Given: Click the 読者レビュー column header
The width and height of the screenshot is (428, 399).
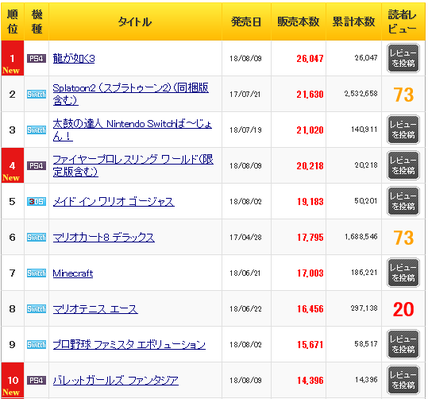Looking at the screenshot, I should (403, 22).
